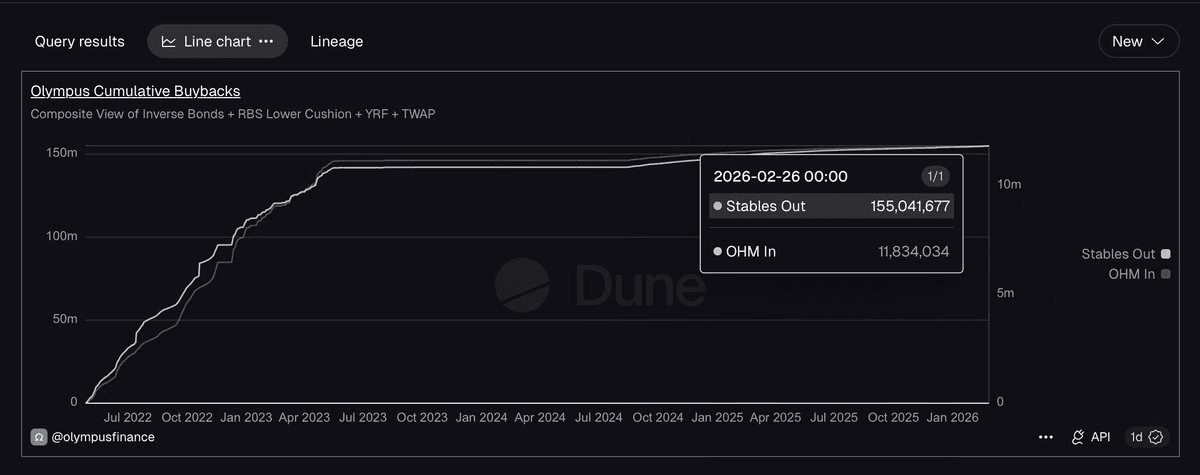
Task: Click the Olympus avatar icon beside @olympusfinance
Action: point(38,437)
